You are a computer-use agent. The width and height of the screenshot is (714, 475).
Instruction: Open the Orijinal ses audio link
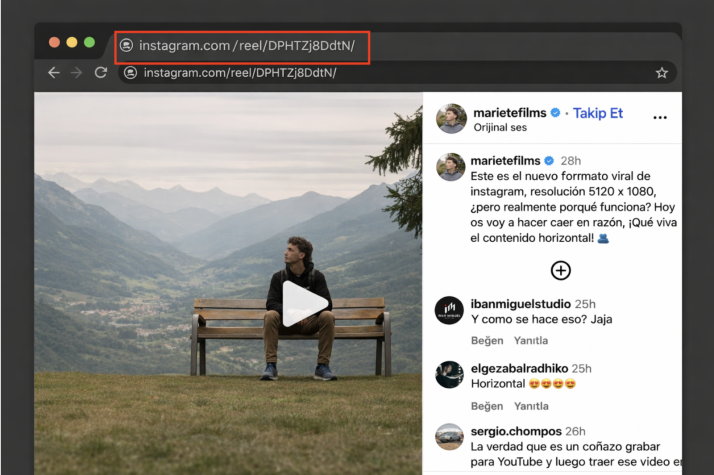500,128
